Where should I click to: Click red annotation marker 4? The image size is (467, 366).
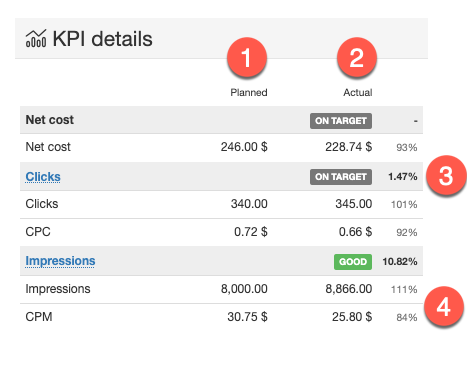(x=444, y=307)
